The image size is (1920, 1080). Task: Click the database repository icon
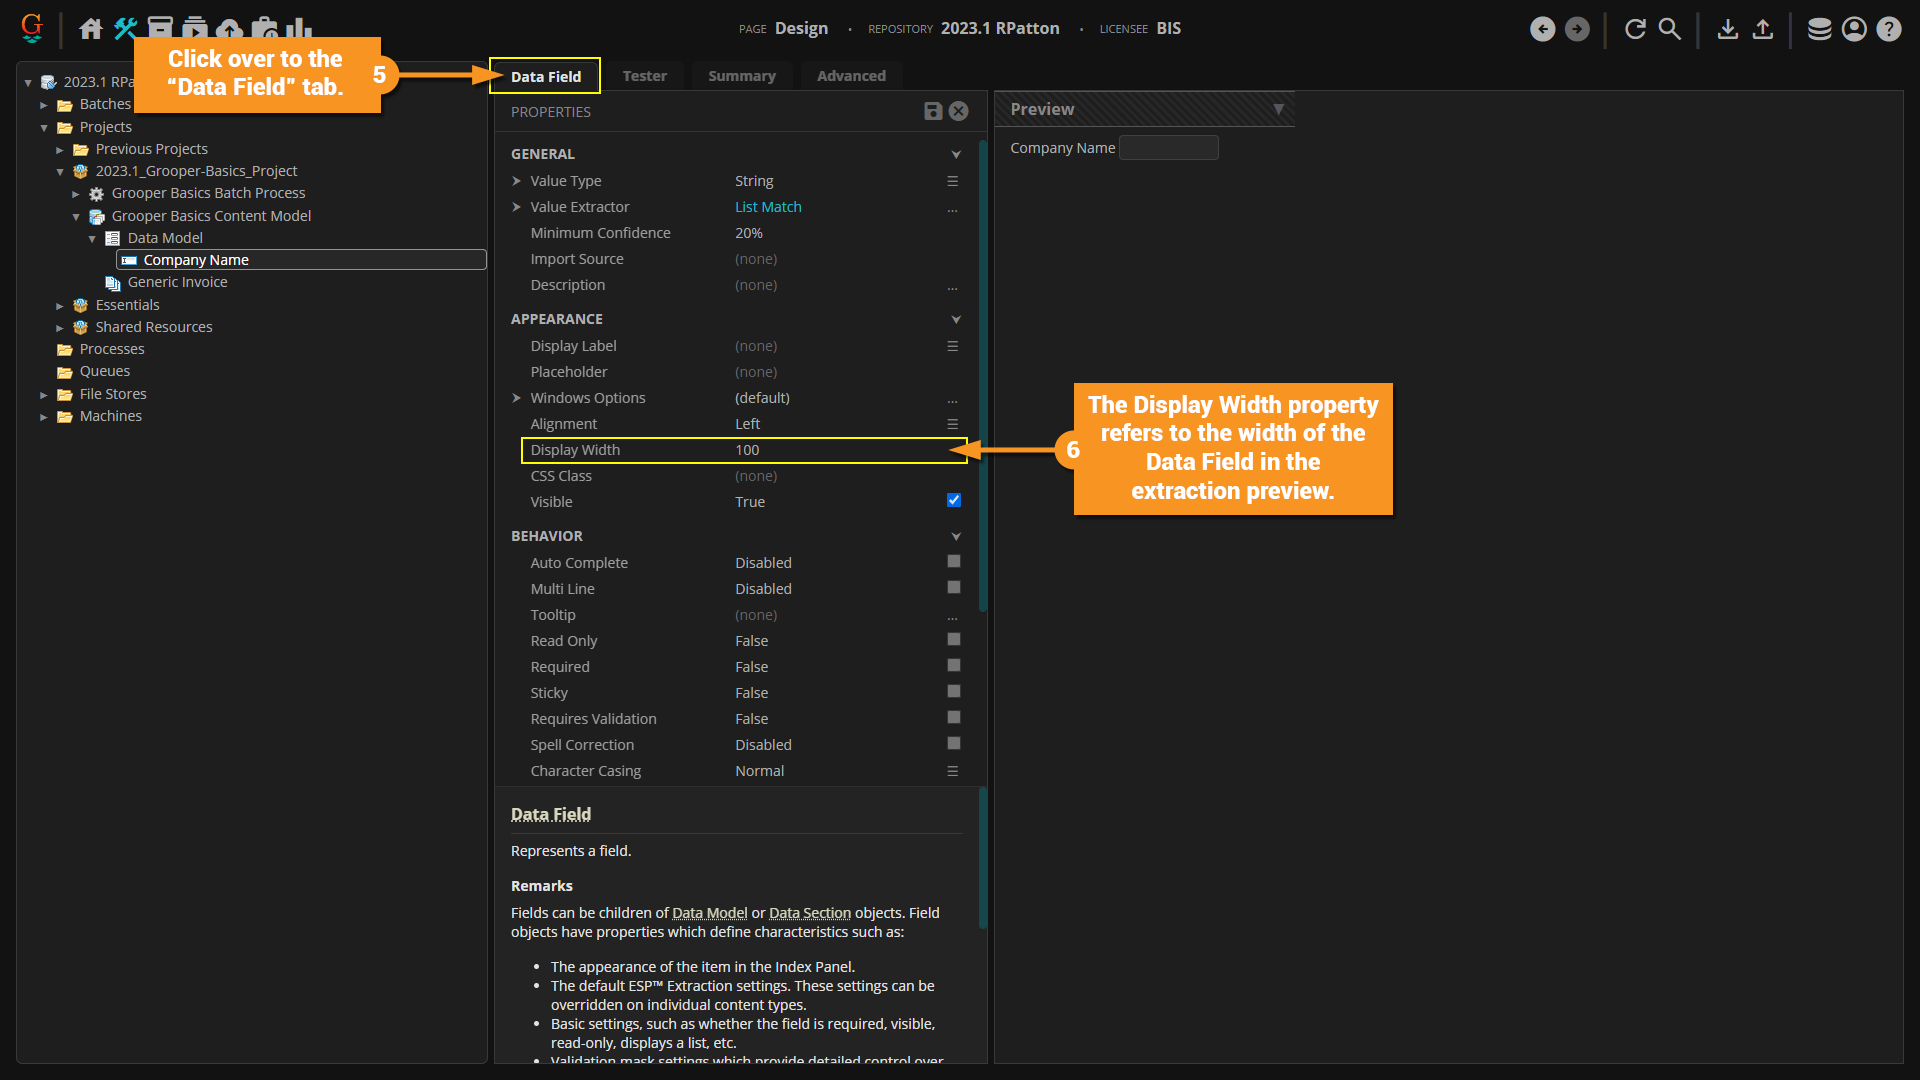1819,29
